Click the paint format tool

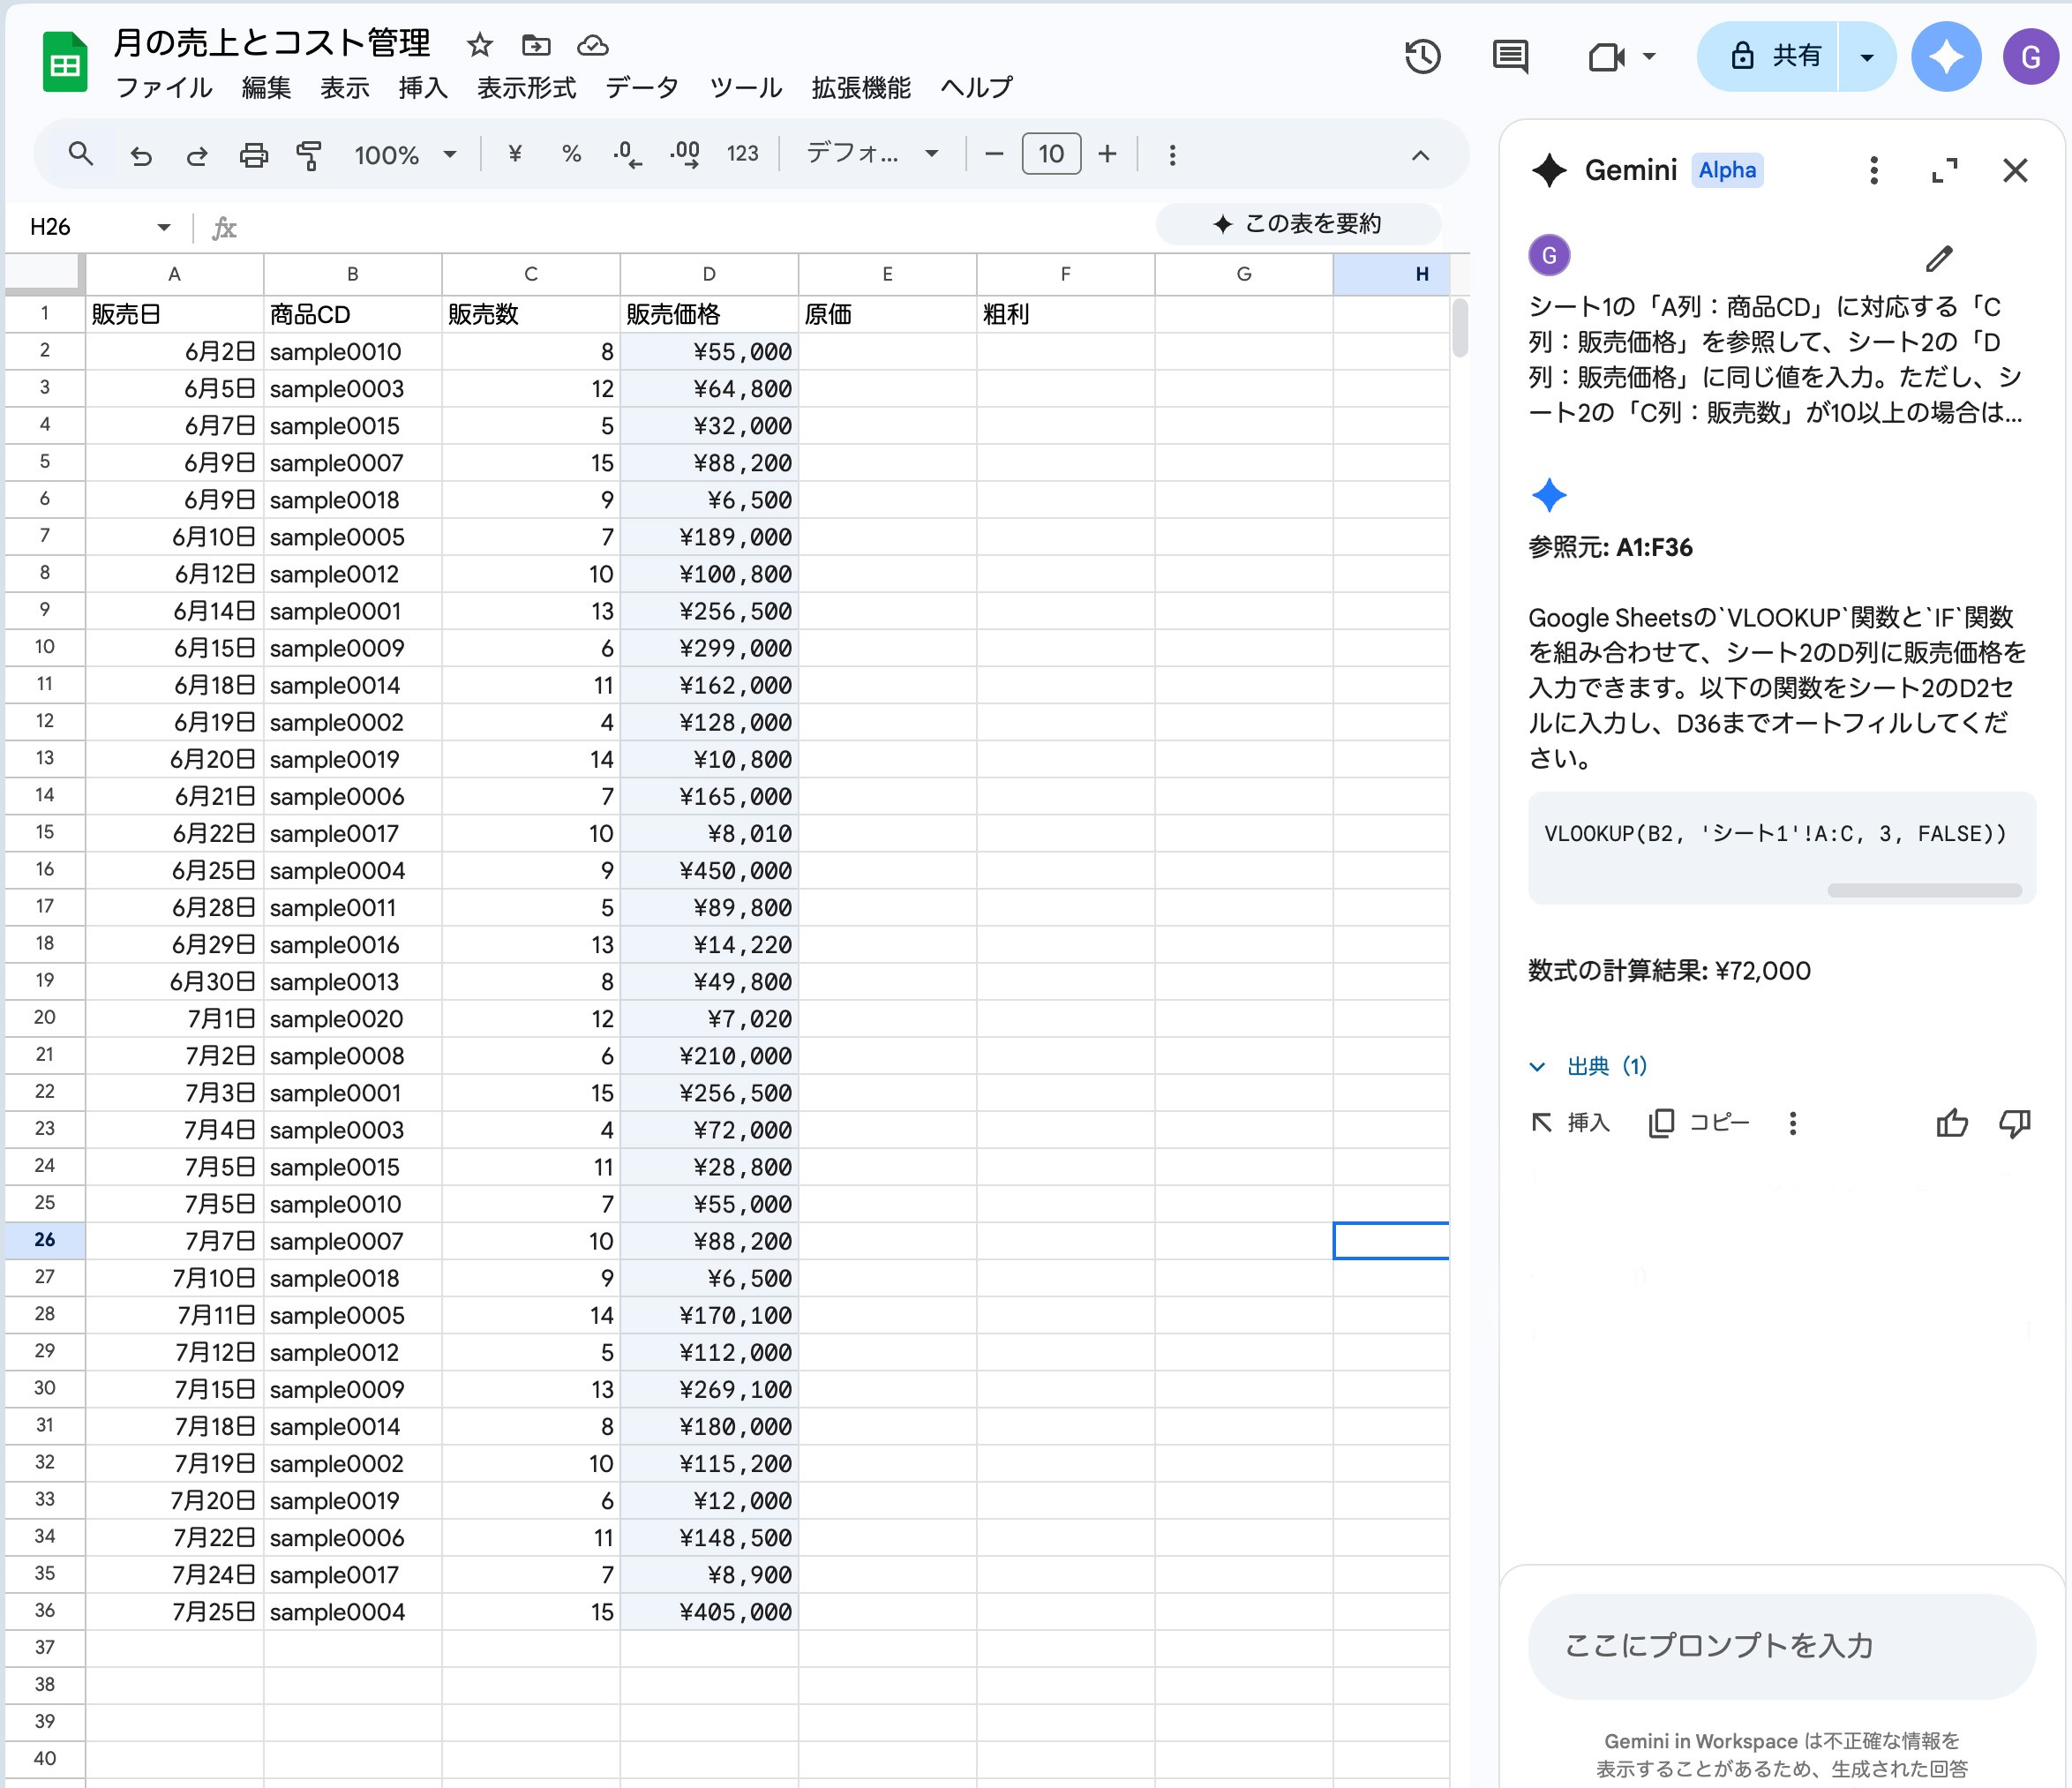310,155
